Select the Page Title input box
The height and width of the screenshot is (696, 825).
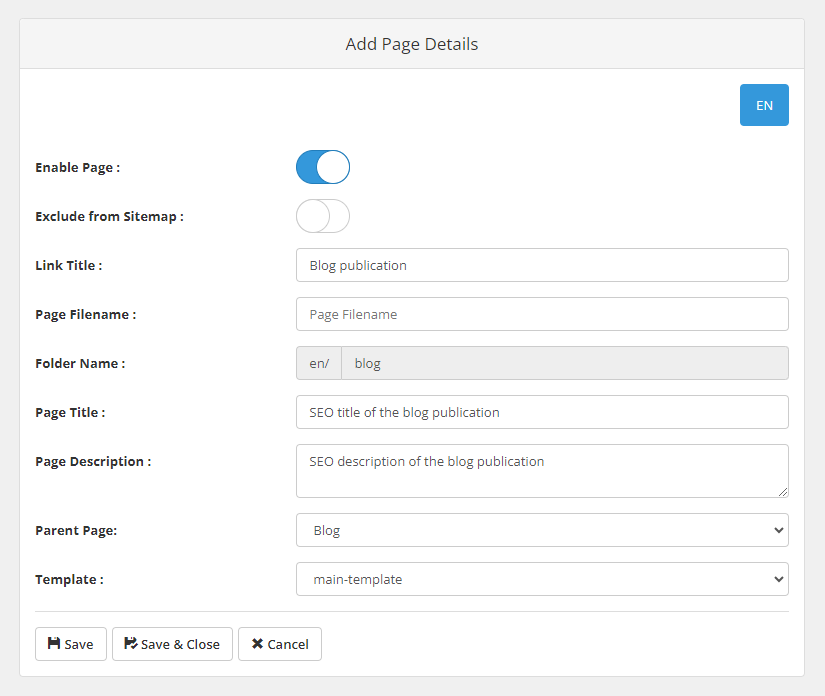541,412
